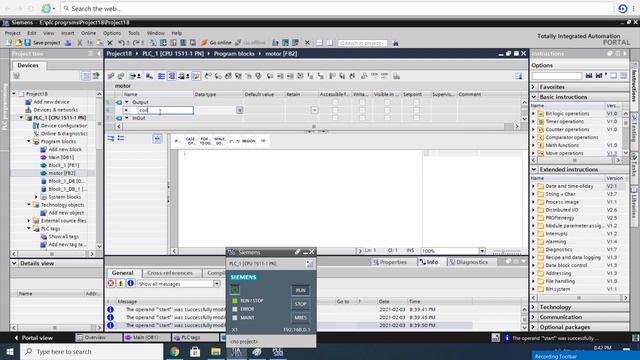
Task: Click the REGION snippet icon
Action: pos(249,141)
